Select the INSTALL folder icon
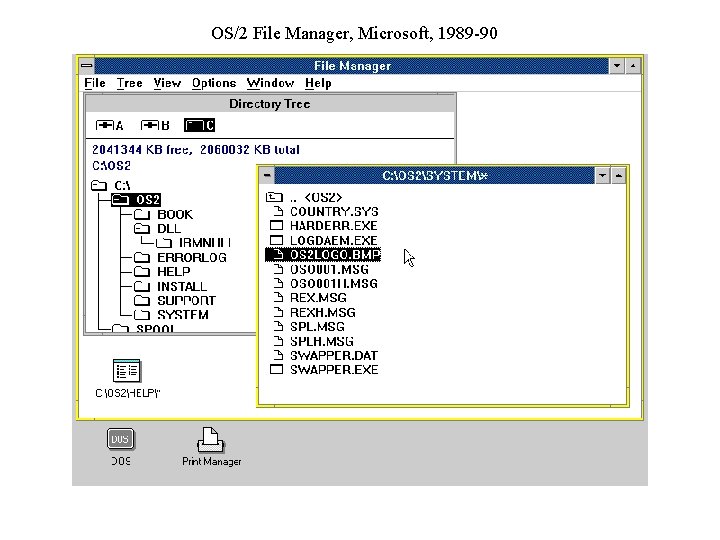Viewport: 720px width, 540px height. (x=142, y=287)
